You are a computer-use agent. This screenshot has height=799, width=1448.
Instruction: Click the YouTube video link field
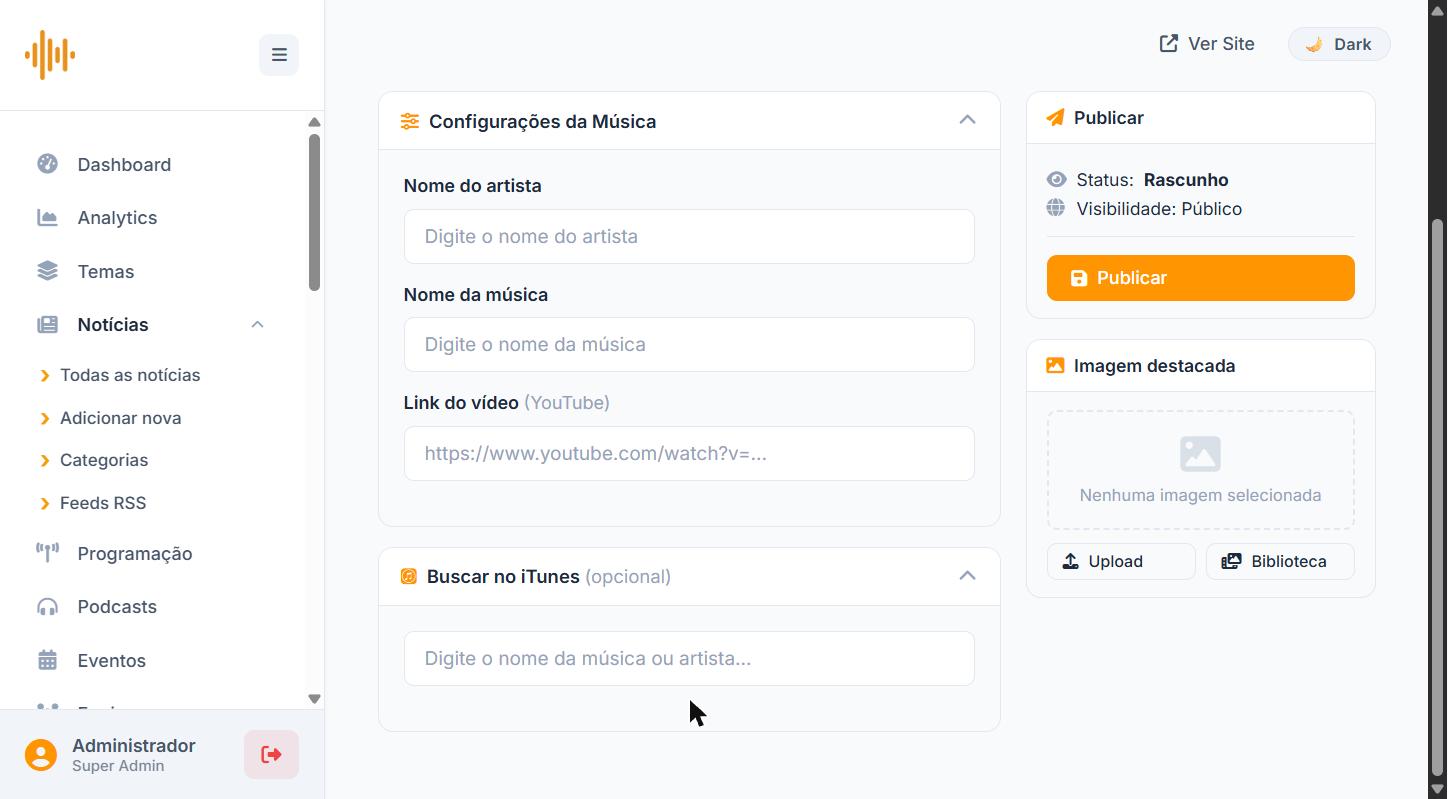click(x=689, y=453)
